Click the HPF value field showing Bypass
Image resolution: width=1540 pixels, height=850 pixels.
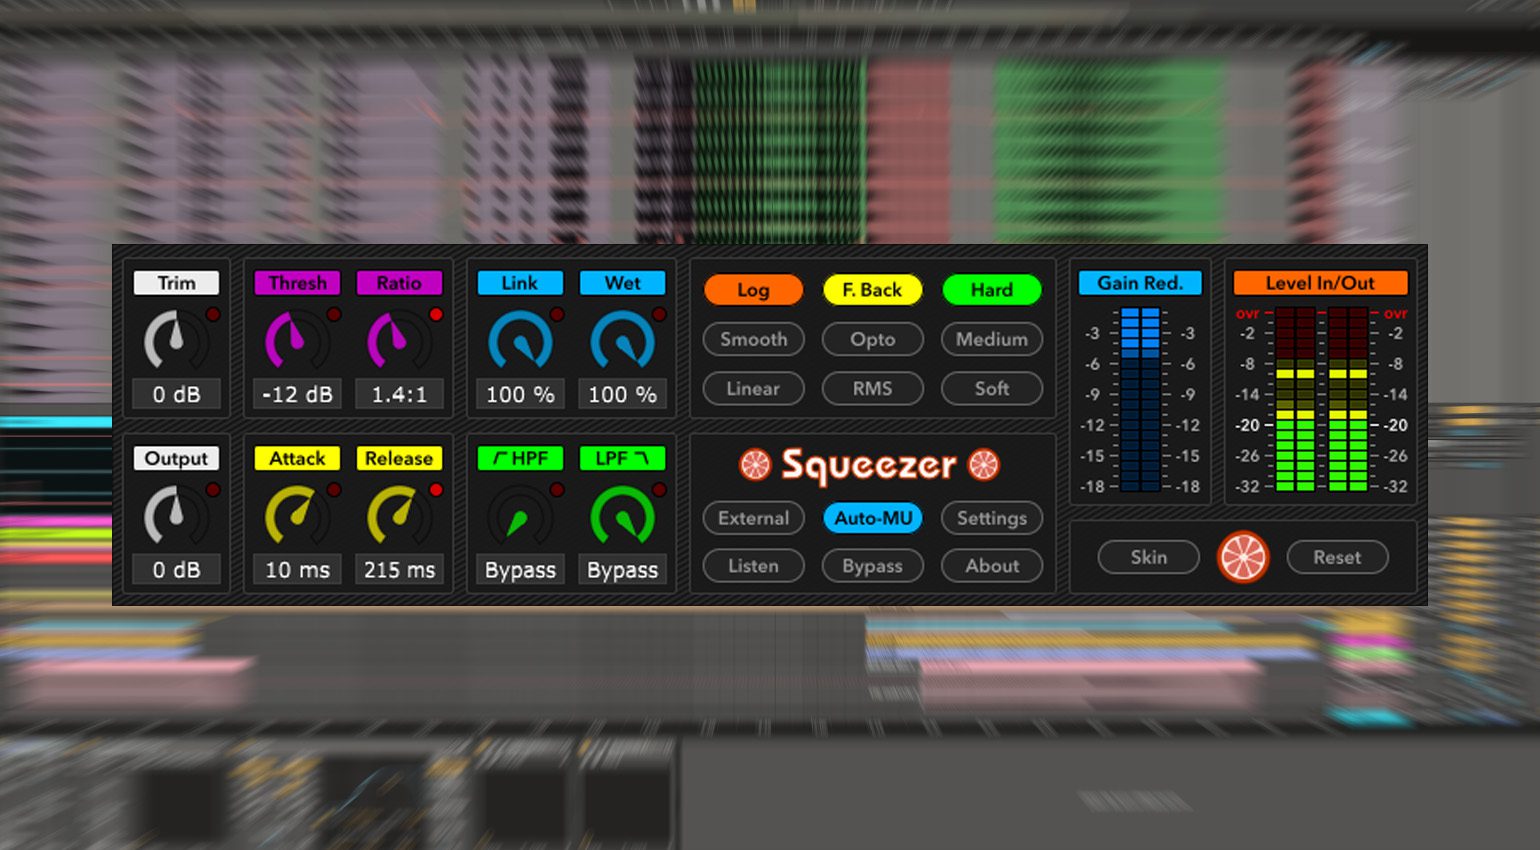click(x=520, y=570)
